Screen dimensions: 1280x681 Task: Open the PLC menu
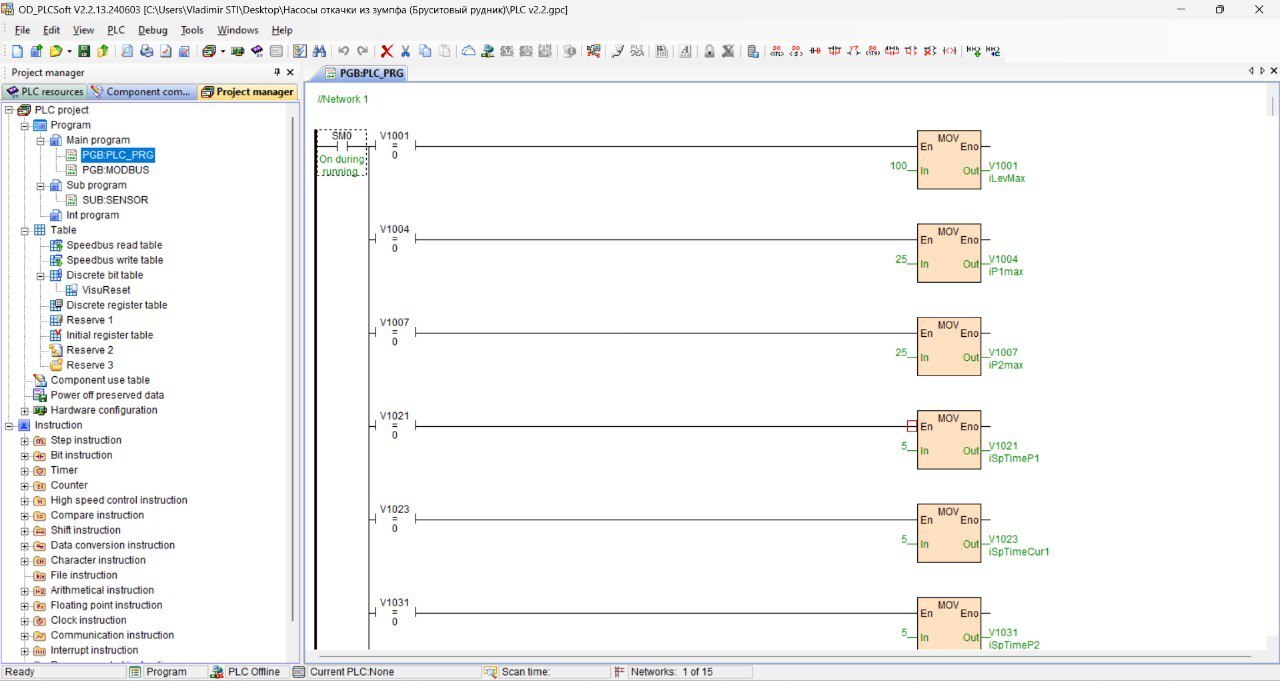[x=116, y=30]
